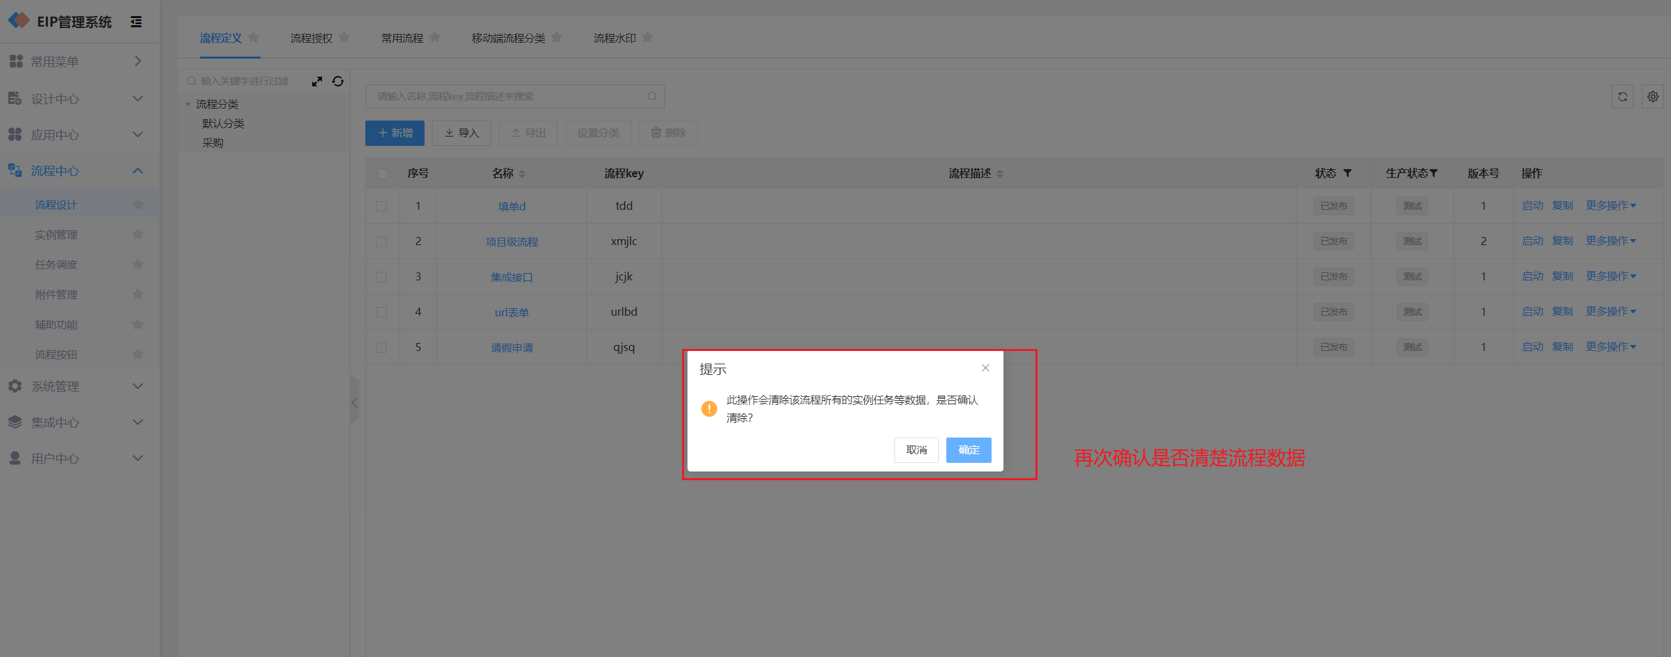
Task: Click the 用户中心 person icon
Action: tap(15, 458)
